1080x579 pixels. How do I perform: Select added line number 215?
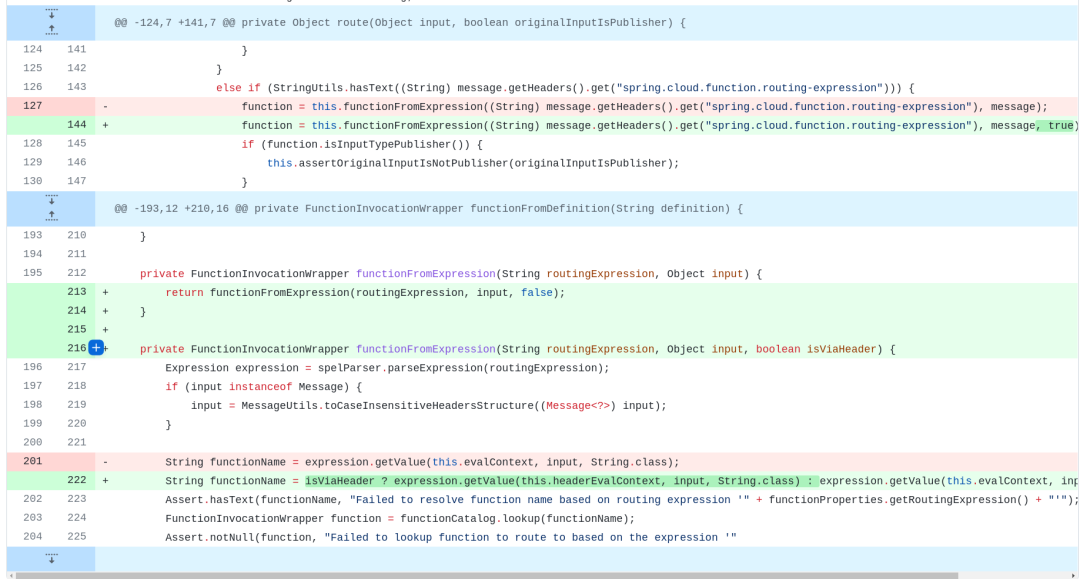76,329
